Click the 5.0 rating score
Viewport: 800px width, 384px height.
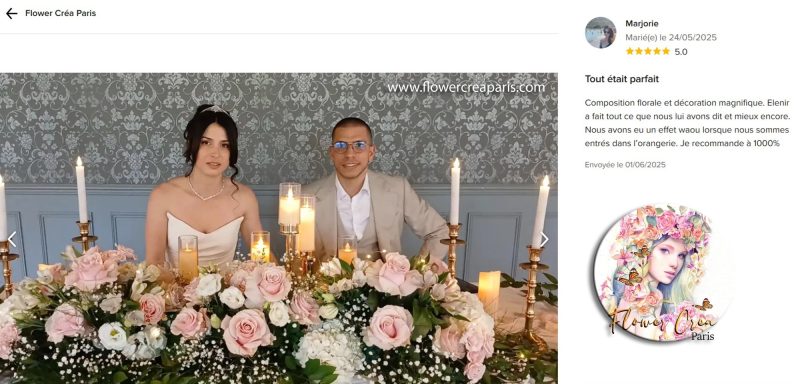(681, 52)
